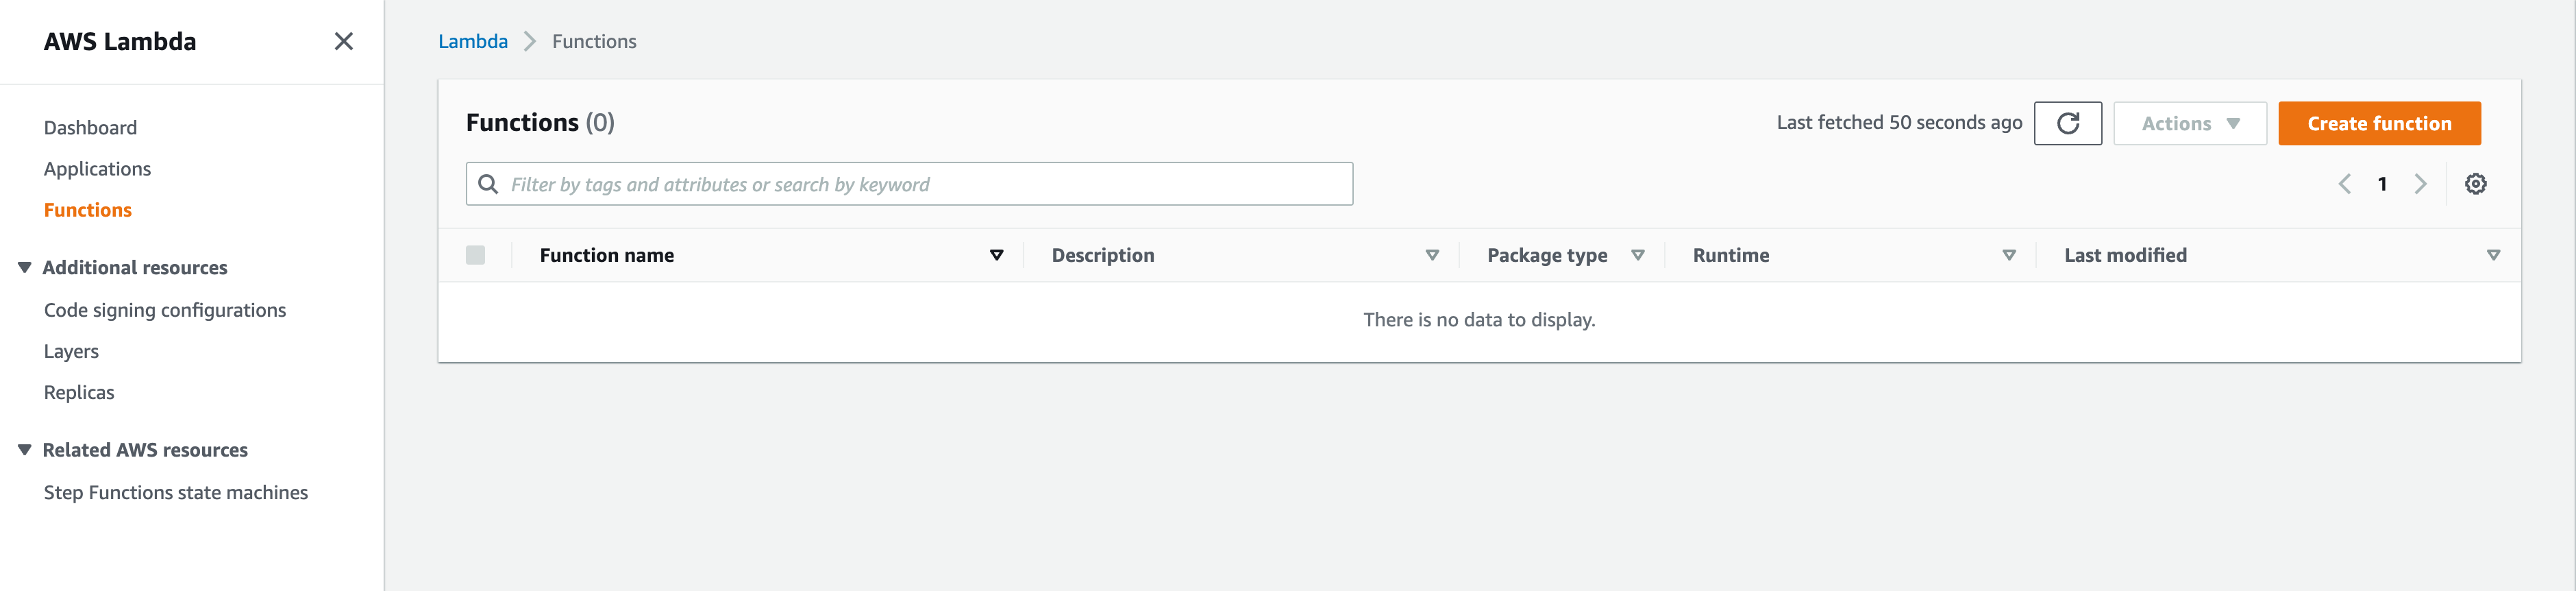Go to next page arrow
Screen dimensions: 2576x591
pyautogui.click(x=2420, y=184)
